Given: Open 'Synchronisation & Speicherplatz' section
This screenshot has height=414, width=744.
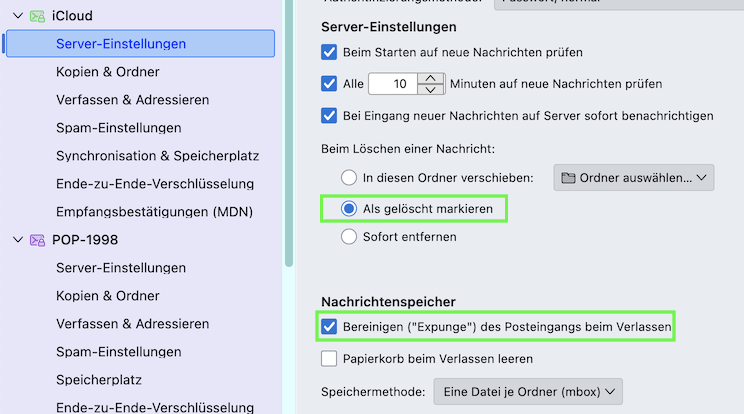Looking at the screenshot, I should tap(157, 156).
